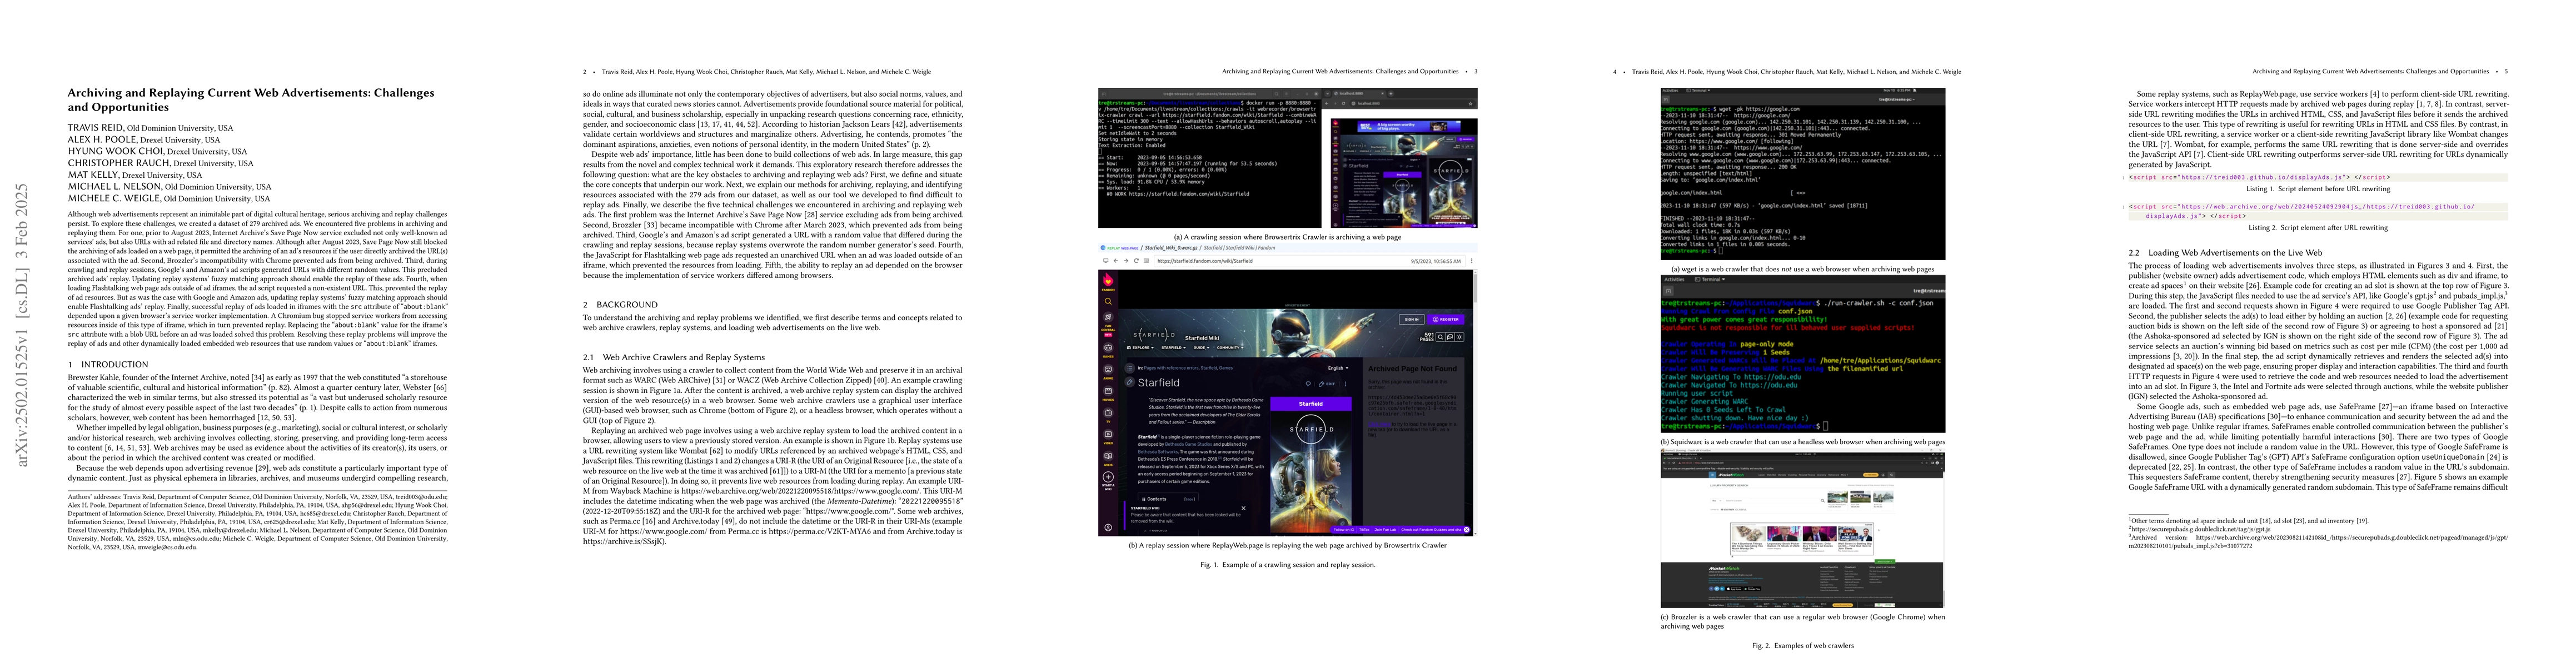Click the caption (b) about Squidwarc crawler
The width and height of the screenshot is (2576, 667).
(1803, 441)
